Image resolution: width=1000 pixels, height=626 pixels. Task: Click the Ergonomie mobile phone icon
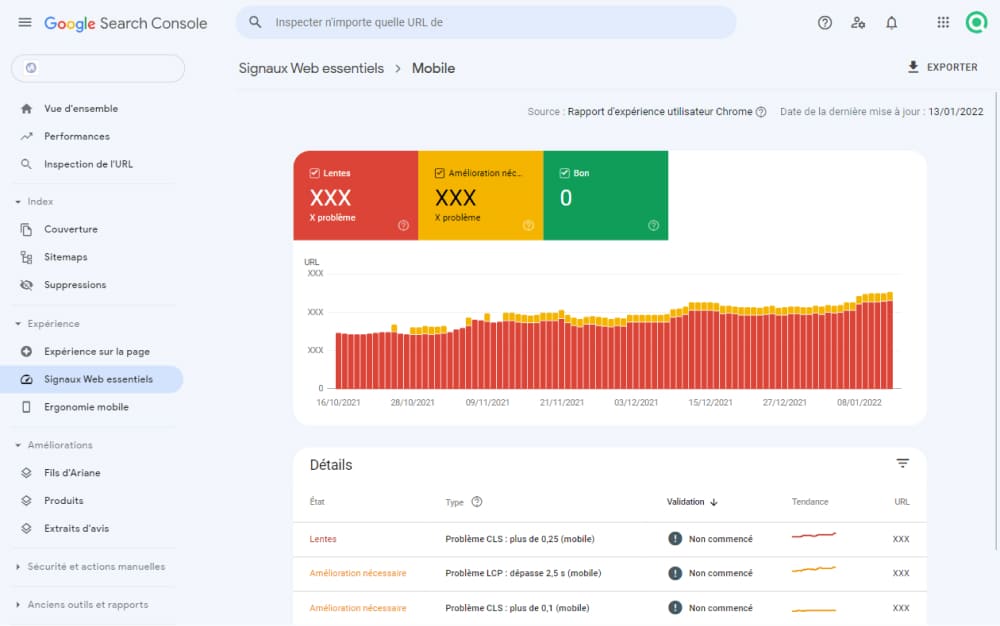pos(26,407)
